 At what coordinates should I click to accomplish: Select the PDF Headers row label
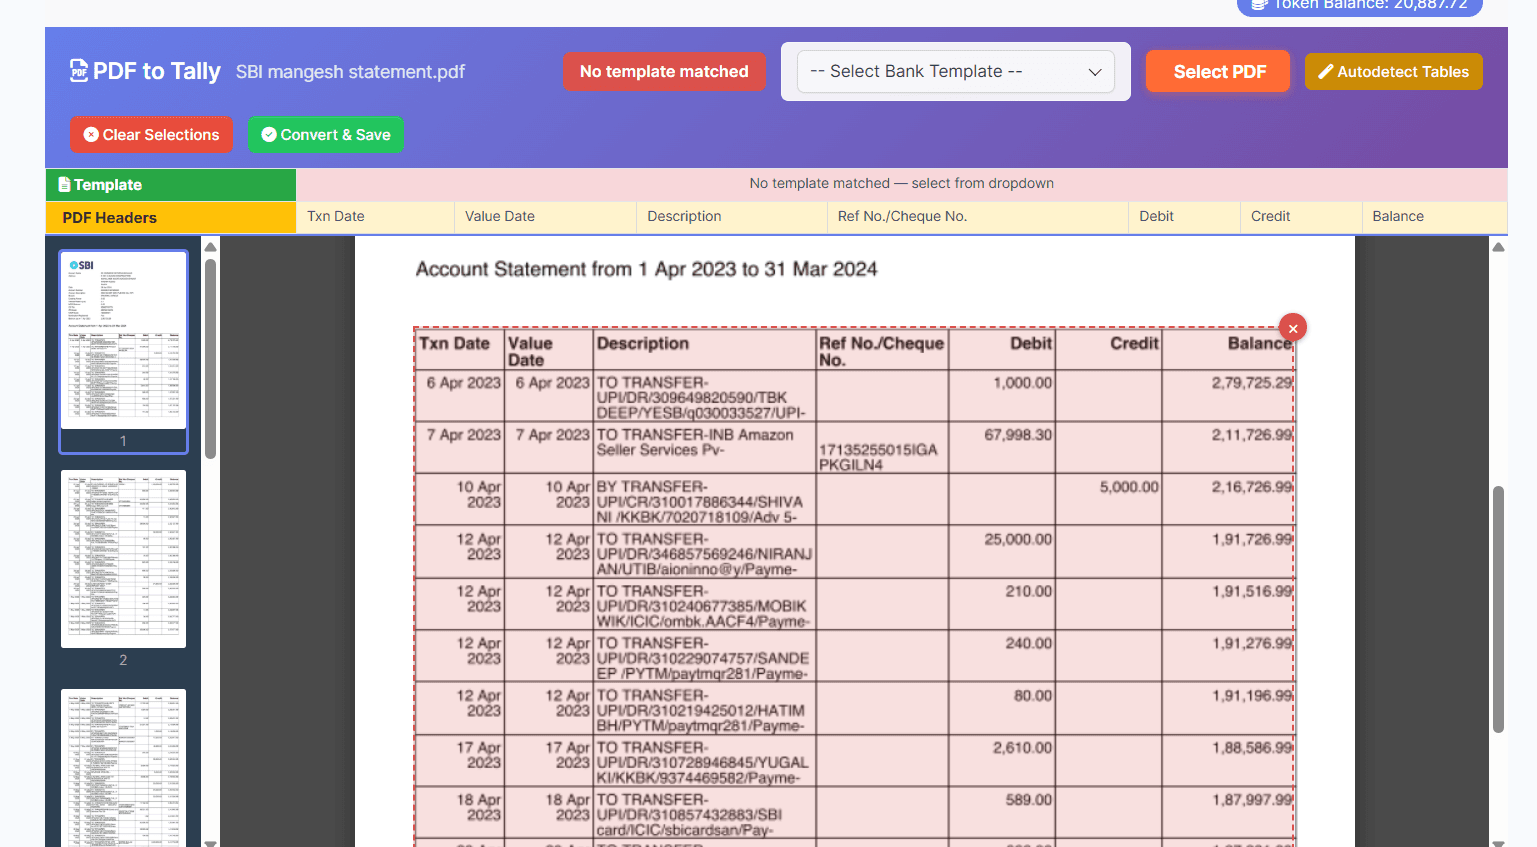coord(170,218)
